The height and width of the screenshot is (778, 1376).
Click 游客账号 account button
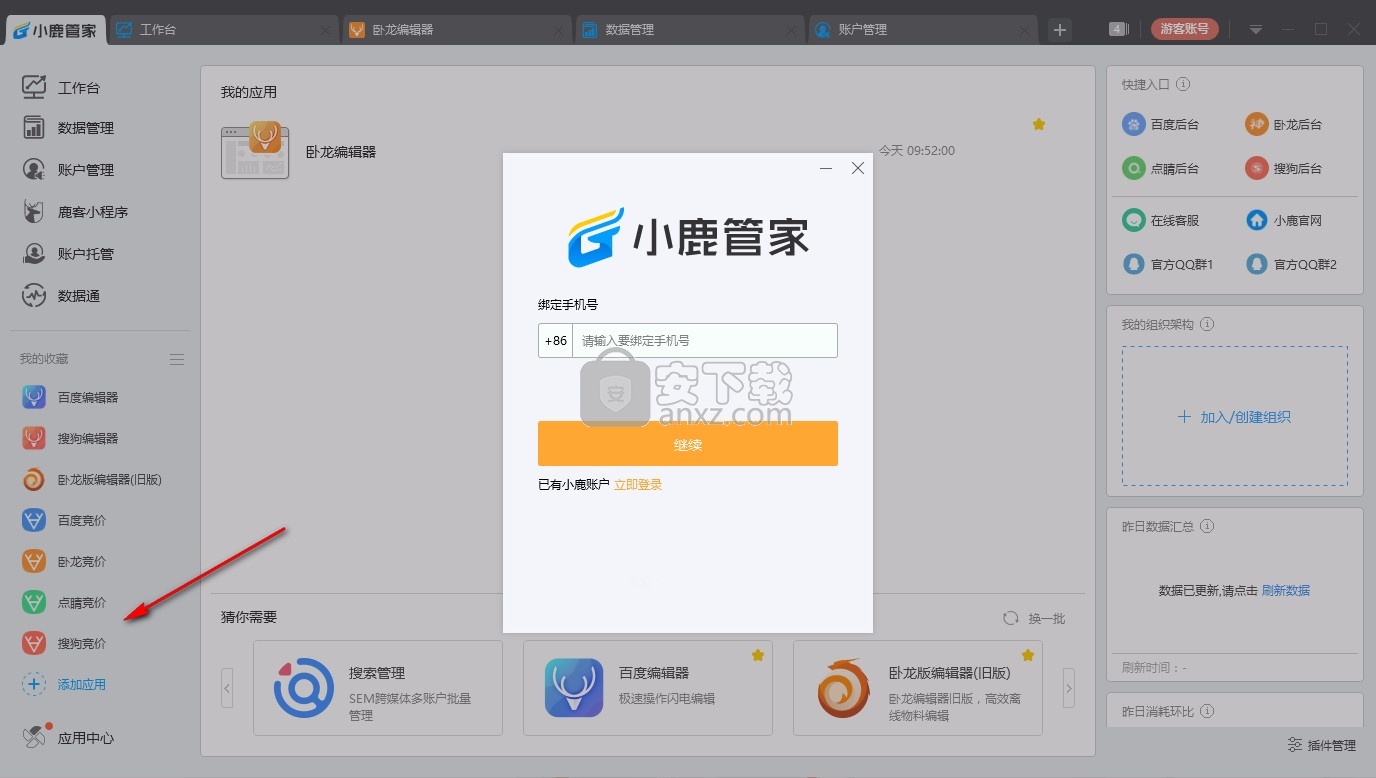tap(1185, 29)
